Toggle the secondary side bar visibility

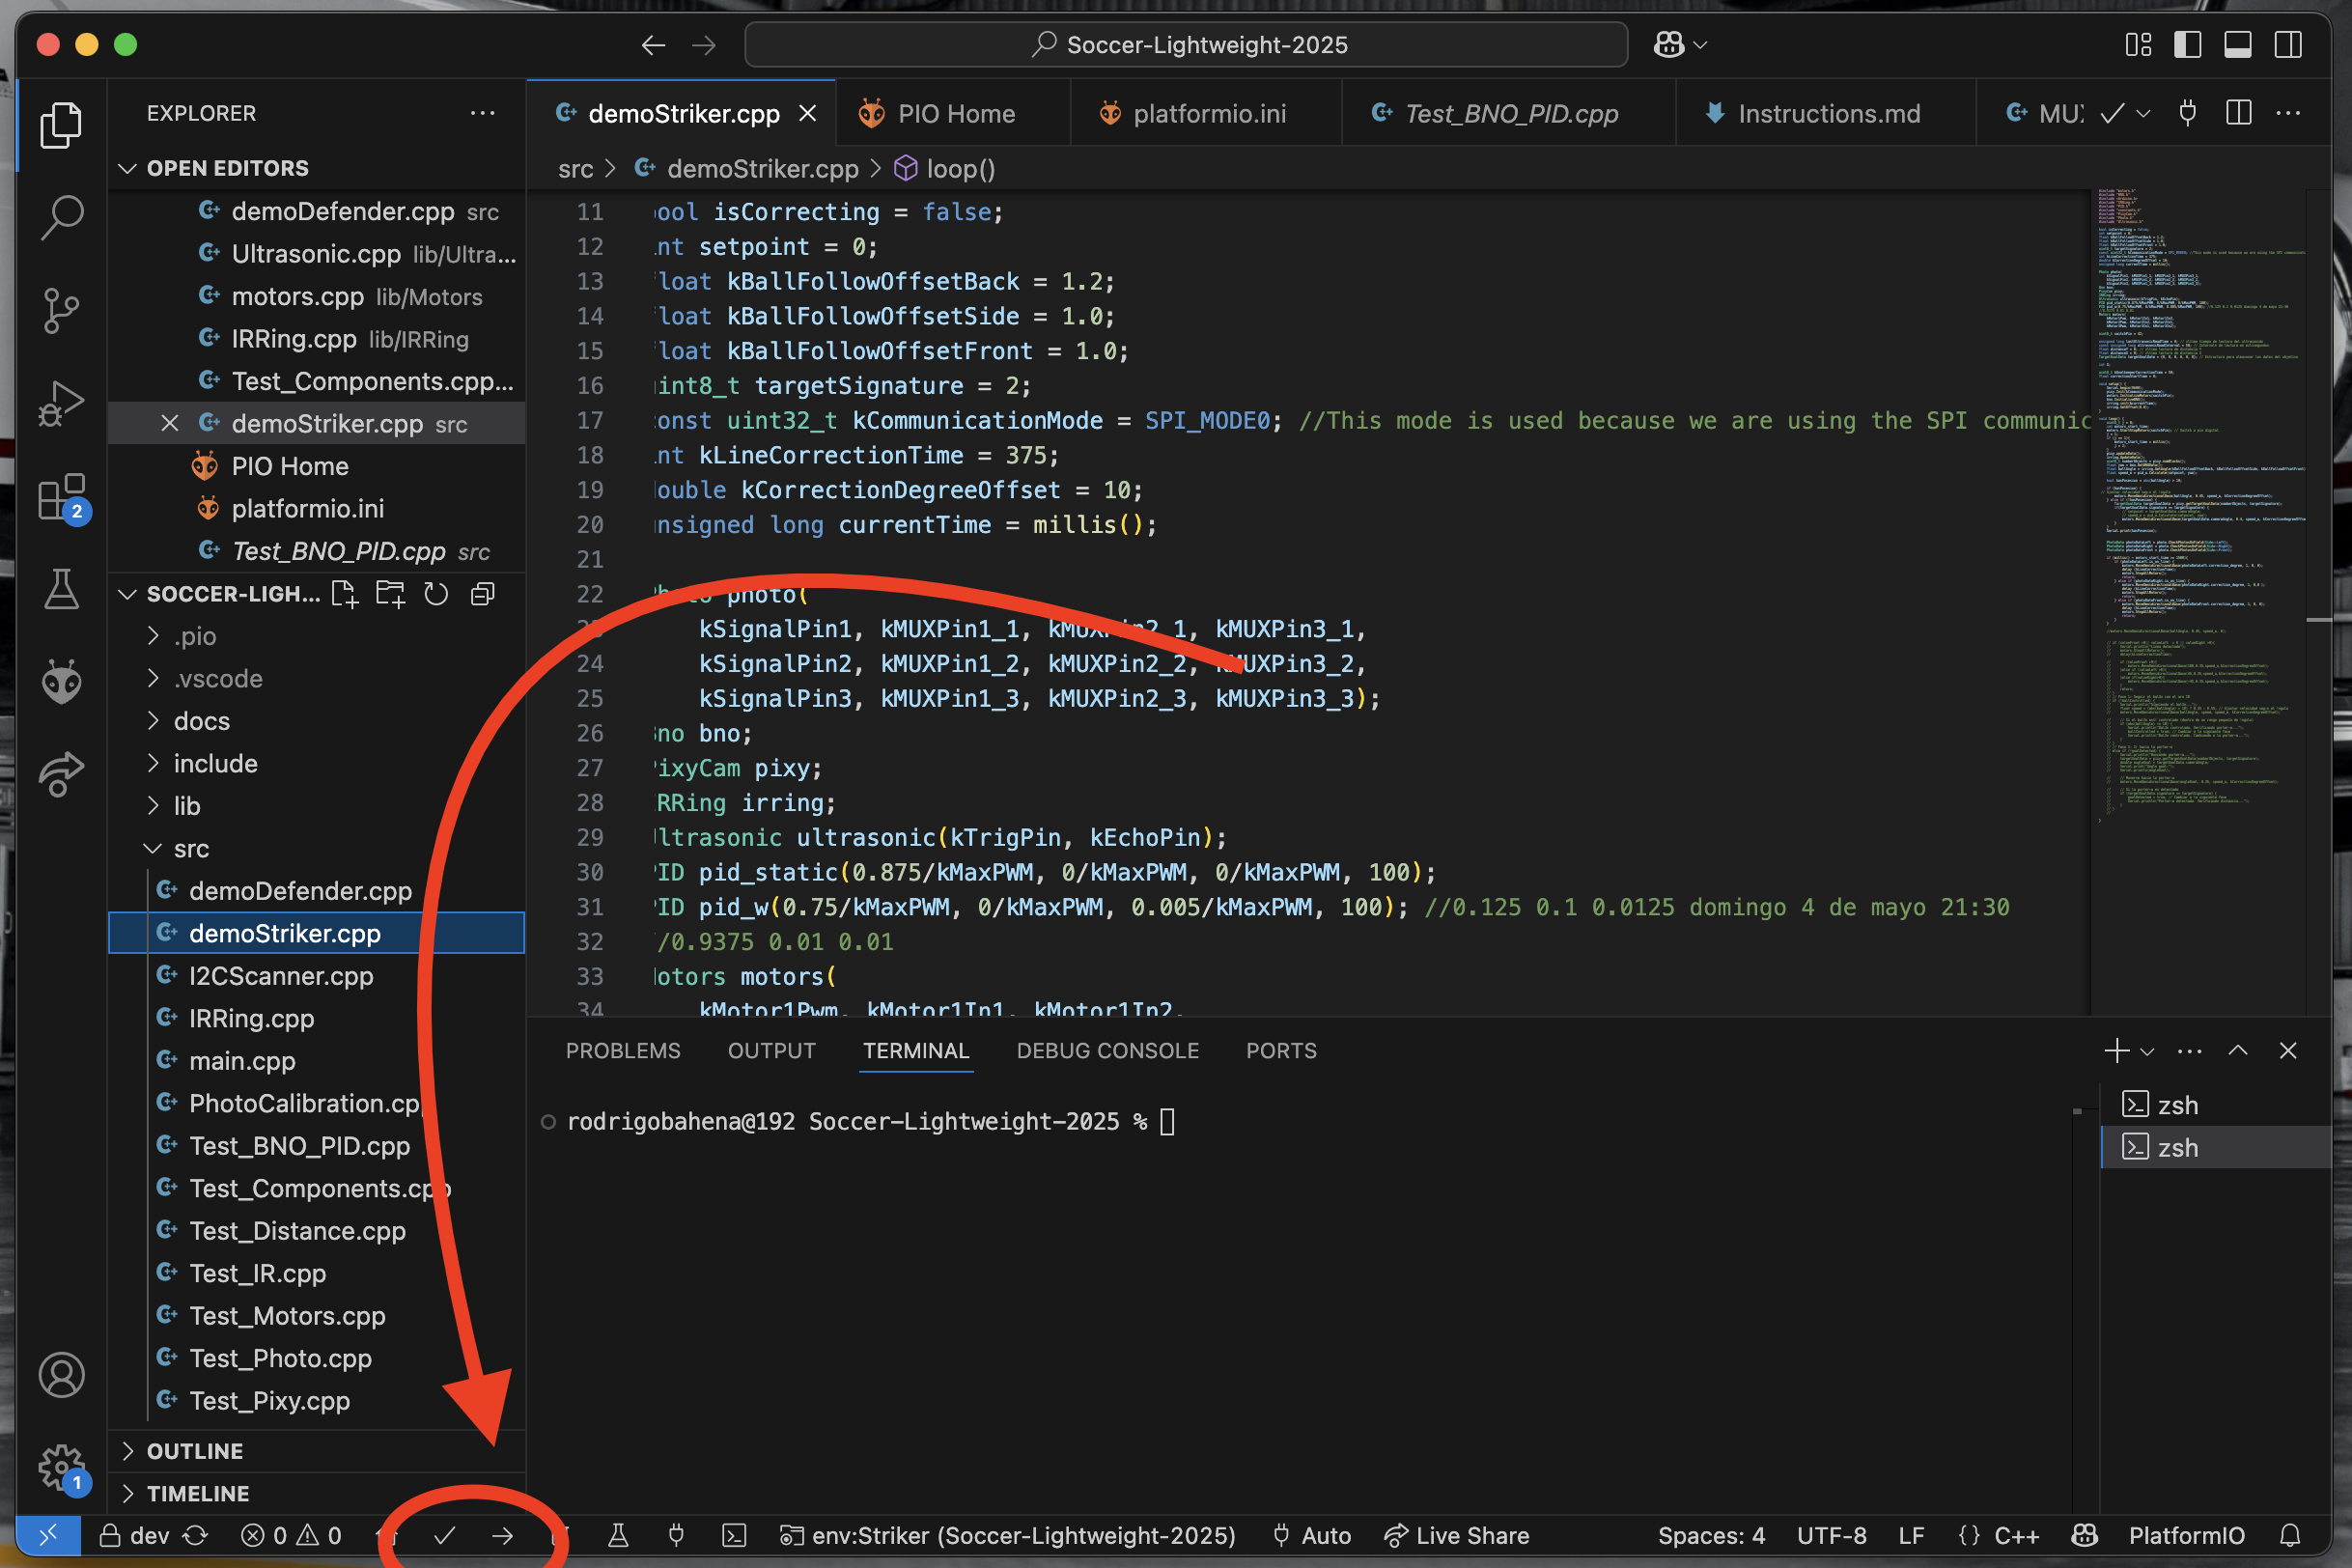point(2288,45)
